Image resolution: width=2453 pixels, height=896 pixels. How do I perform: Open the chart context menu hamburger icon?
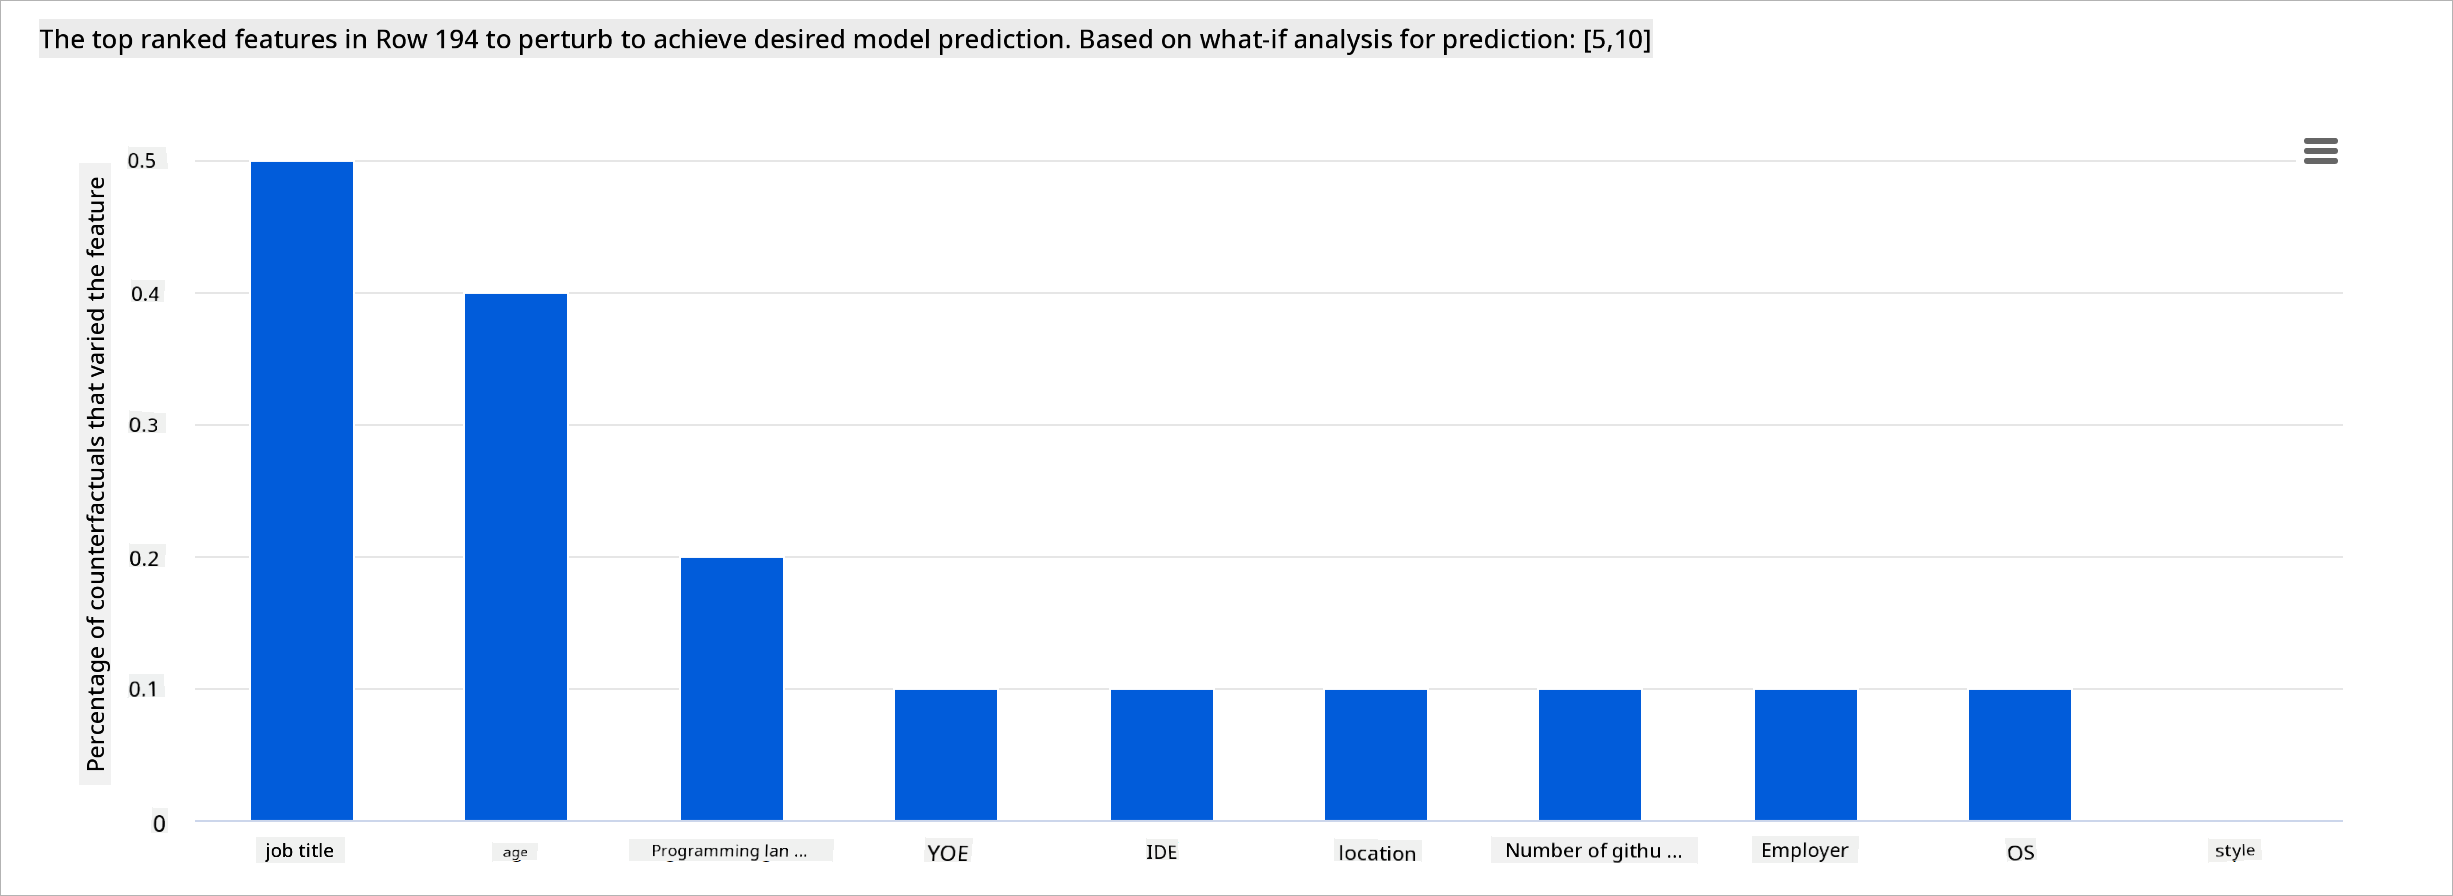(x=2320, y=151)
